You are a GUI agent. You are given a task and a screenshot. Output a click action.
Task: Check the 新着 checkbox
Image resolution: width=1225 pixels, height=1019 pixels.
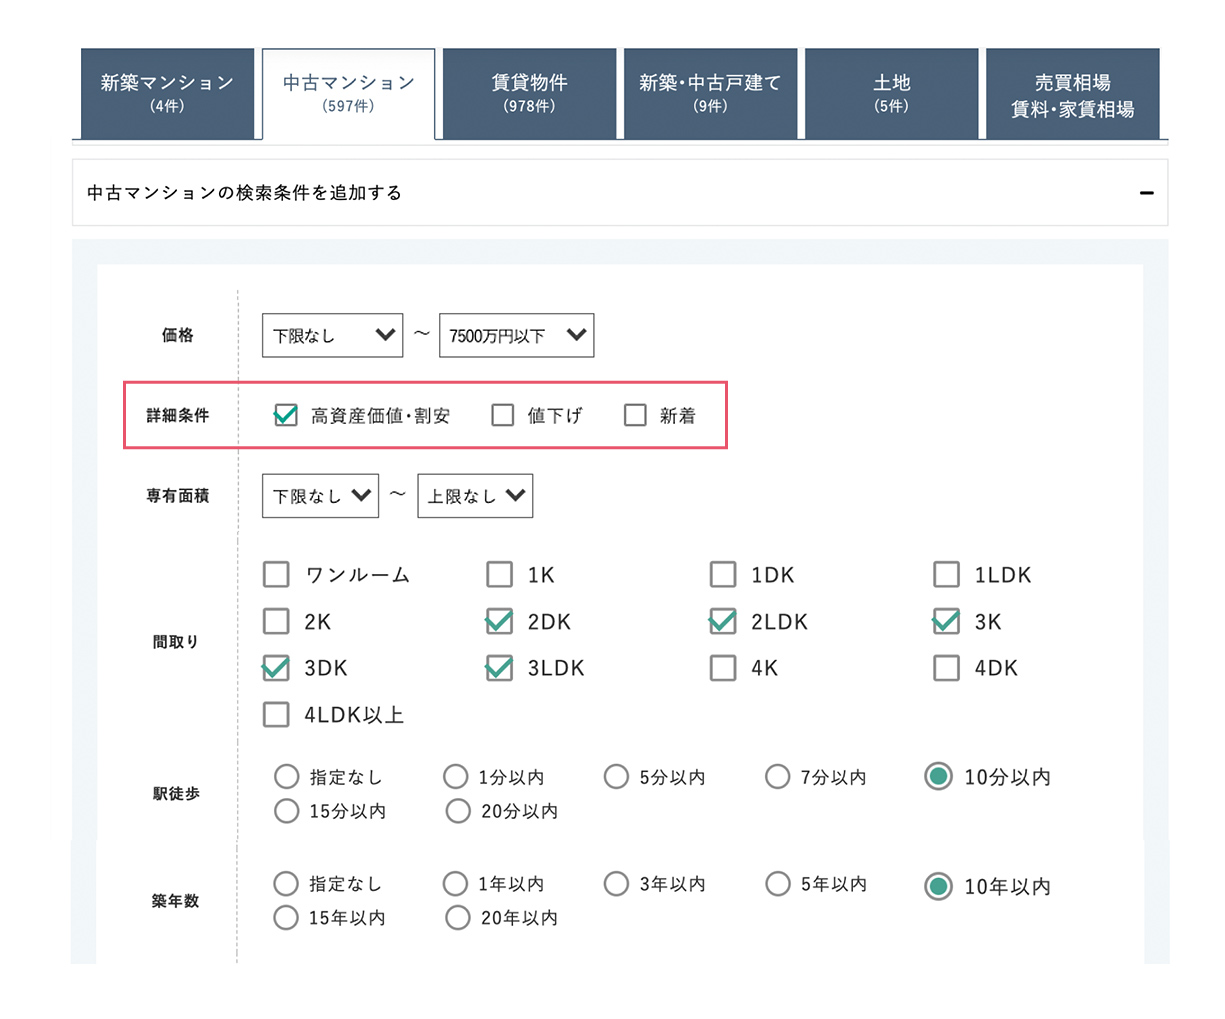pyautogui.click(x=635, y=415)
